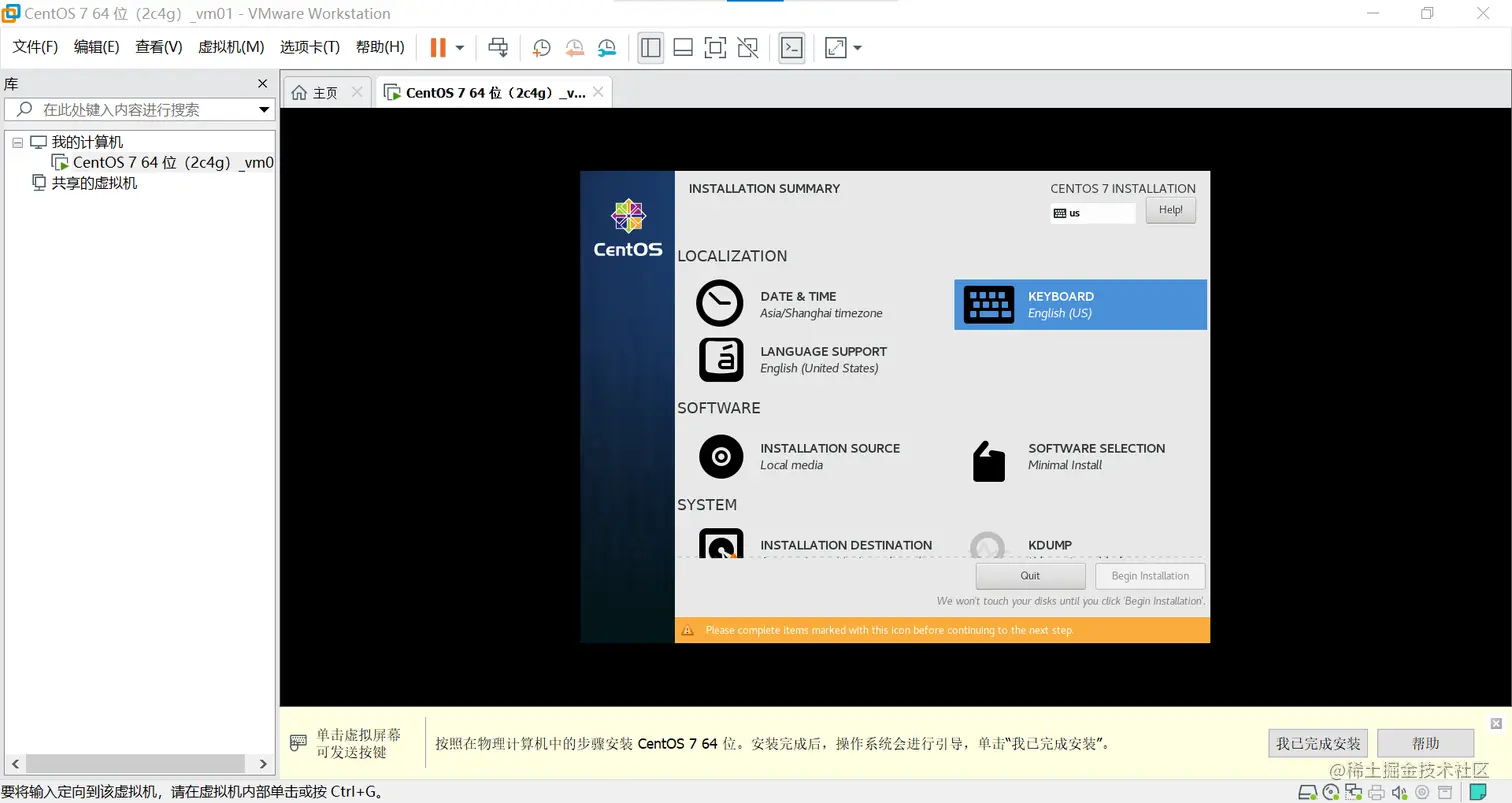
Task: Click the USB camera device status icon
Action: tap(1421, 793)
